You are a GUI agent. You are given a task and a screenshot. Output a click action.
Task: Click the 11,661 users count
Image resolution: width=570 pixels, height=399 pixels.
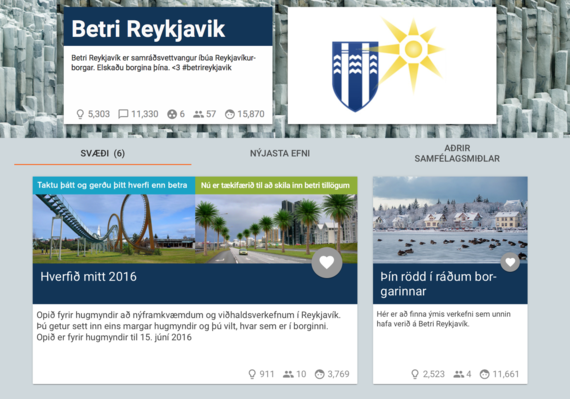506,374
